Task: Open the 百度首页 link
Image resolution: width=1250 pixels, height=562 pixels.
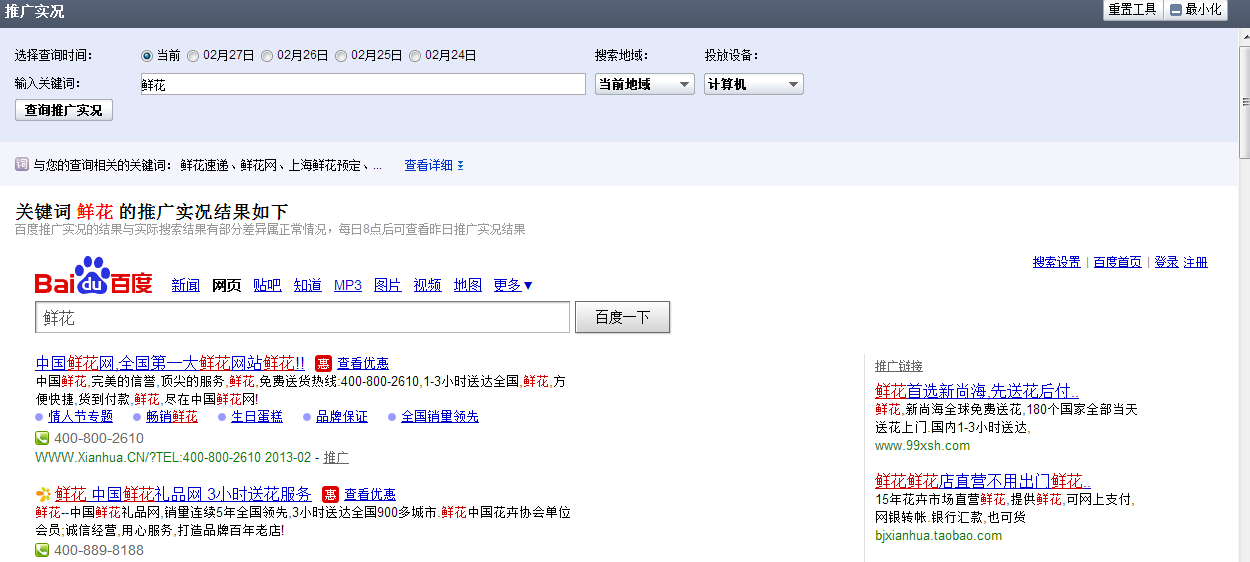Action: [x=1117, y=262]
